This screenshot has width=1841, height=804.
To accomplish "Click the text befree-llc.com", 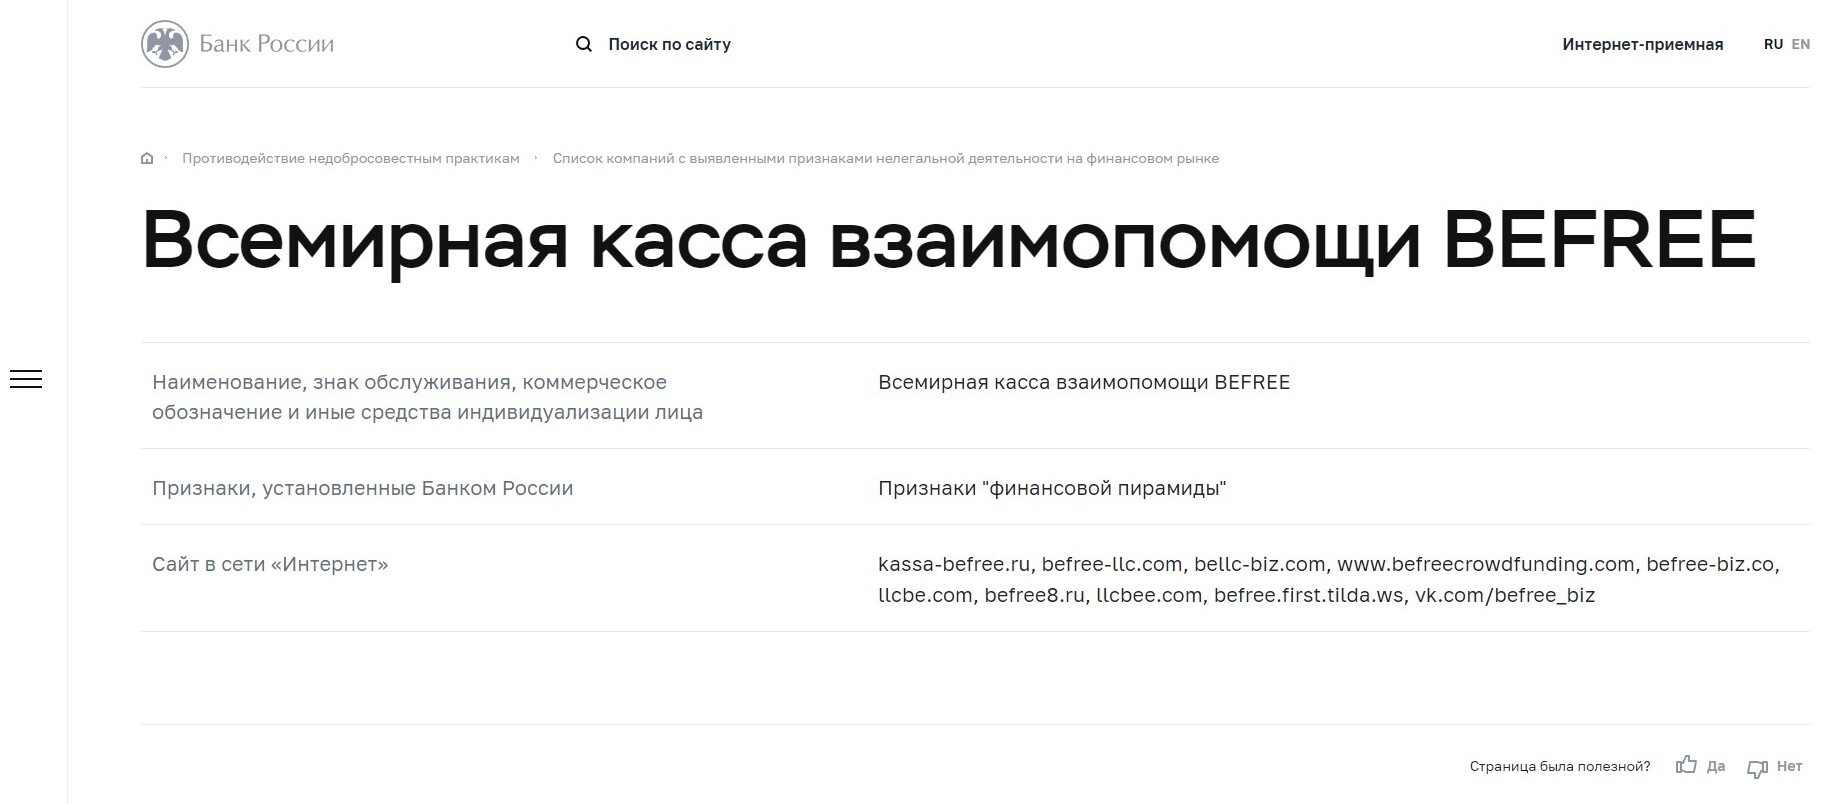I will [1111, 564].
